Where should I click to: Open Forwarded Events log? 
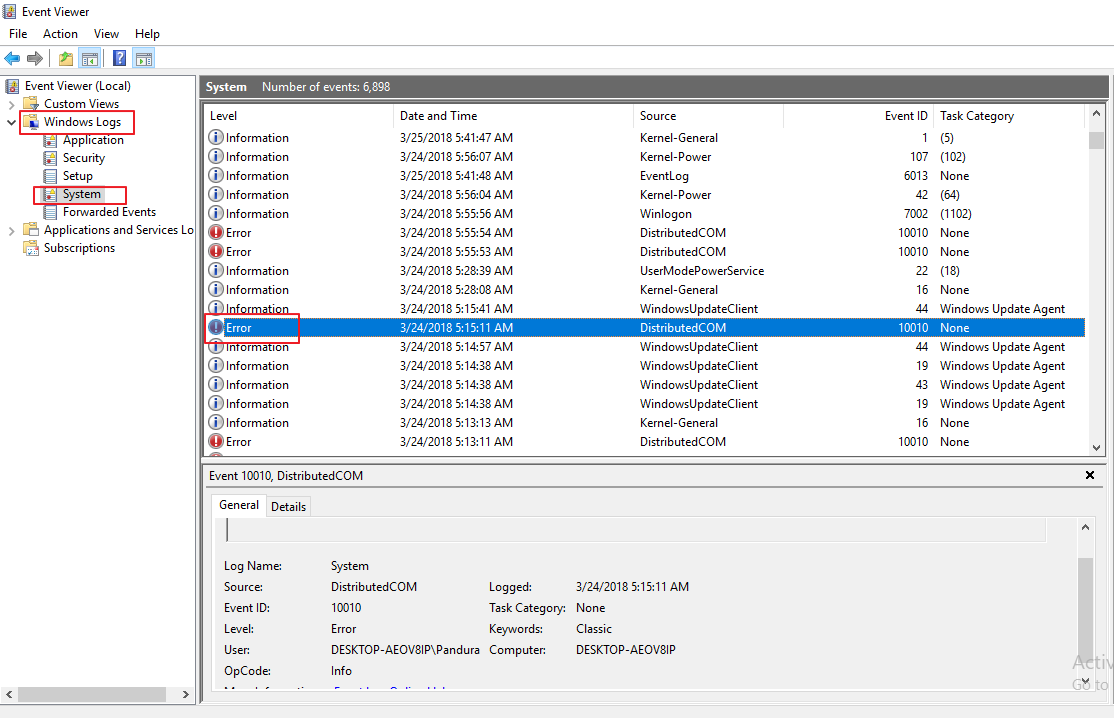pos(109,212)
